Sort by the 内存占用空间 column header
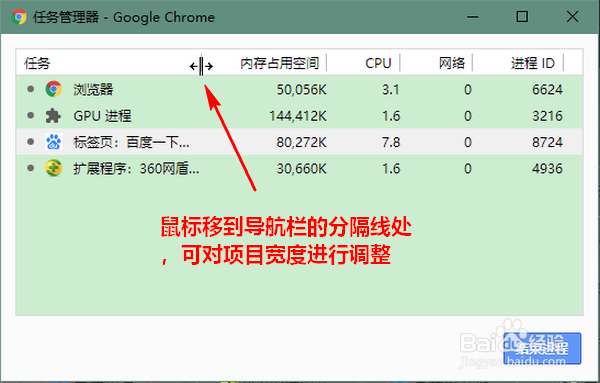600x383 pixels. coord(279,63)
